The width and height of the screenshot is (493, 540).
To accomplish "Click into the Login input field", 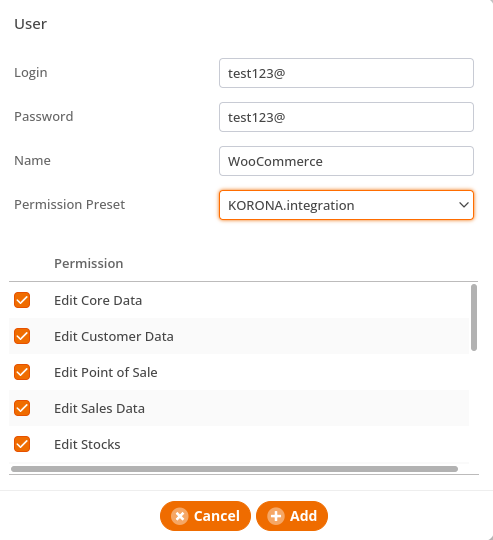I will pos(346,73).
